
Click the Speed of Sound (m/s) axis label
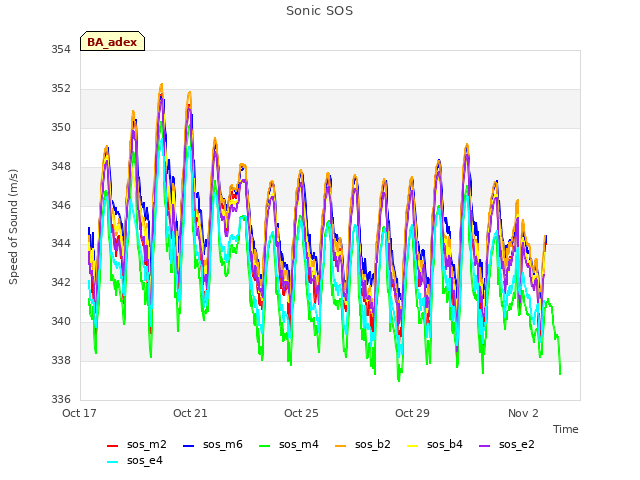pos(13,227)
